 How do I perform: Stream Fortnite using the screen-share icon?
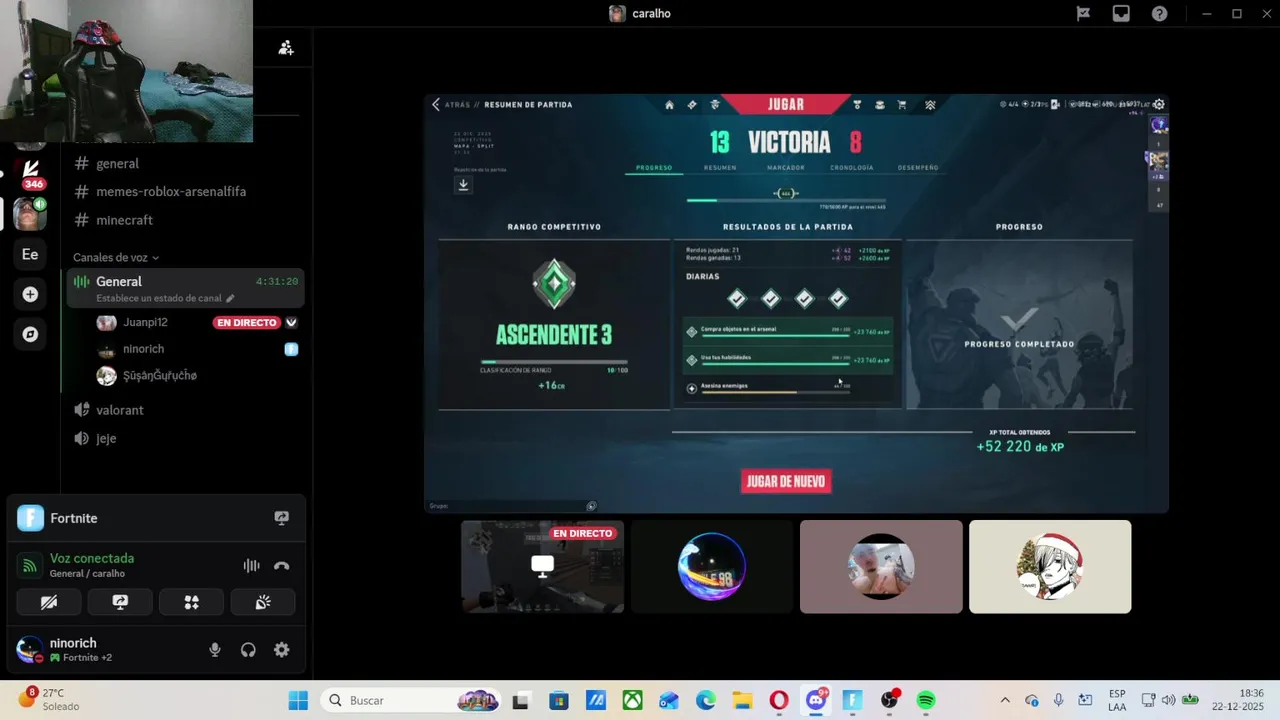coord(282,518)
